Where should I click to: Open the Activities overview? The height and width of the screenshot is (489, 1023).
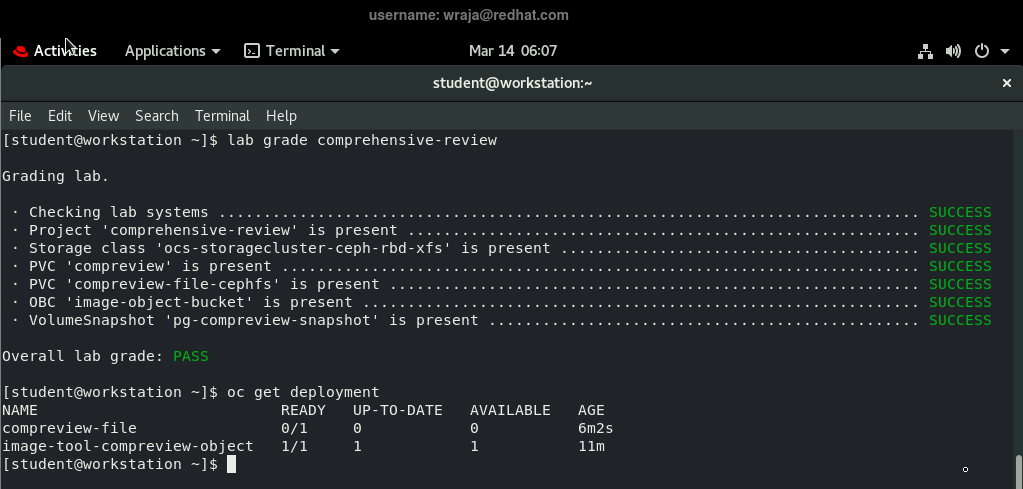click(x=65, y=51)
